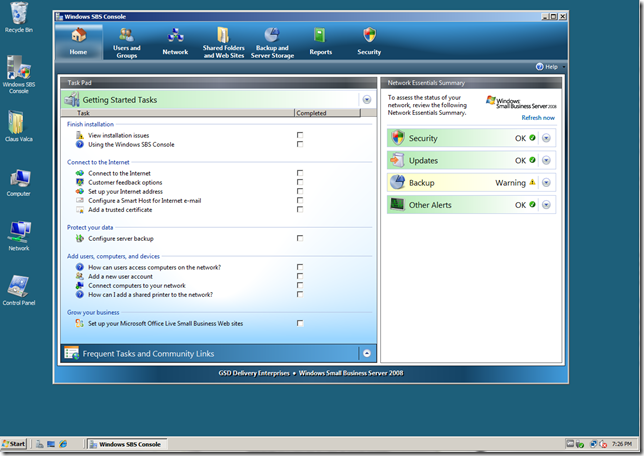This screenshot has height=456, width=644.
Task: Click the Windows Start button
Action: pyautogui.click(x=14, y=443)
